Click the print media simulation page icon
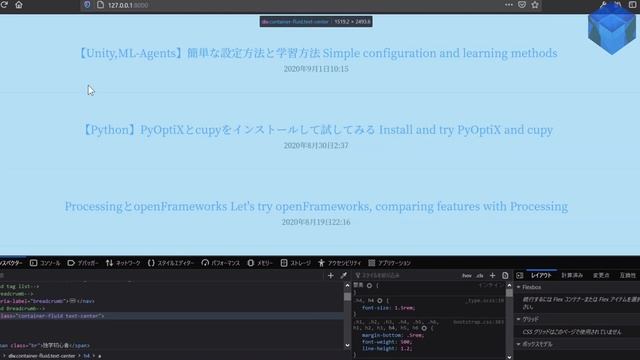Viewport: 640px width, 360px height. [505, 276]
